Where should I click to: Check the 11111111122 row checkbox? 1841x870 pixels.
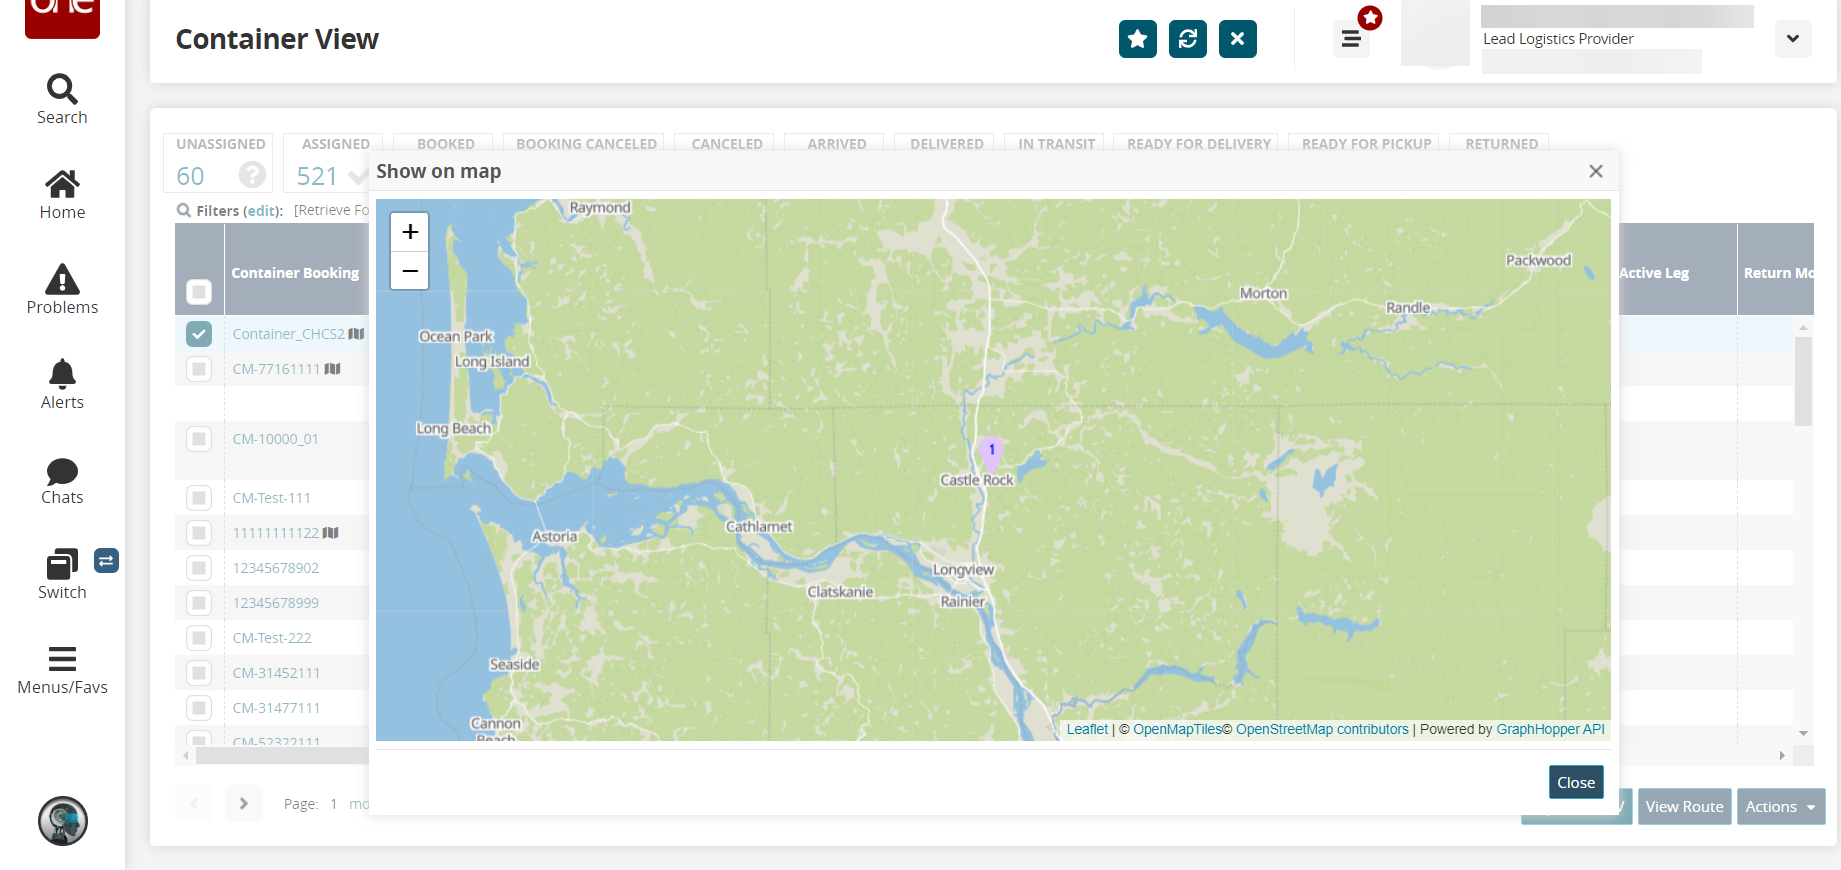click(199, 533)
